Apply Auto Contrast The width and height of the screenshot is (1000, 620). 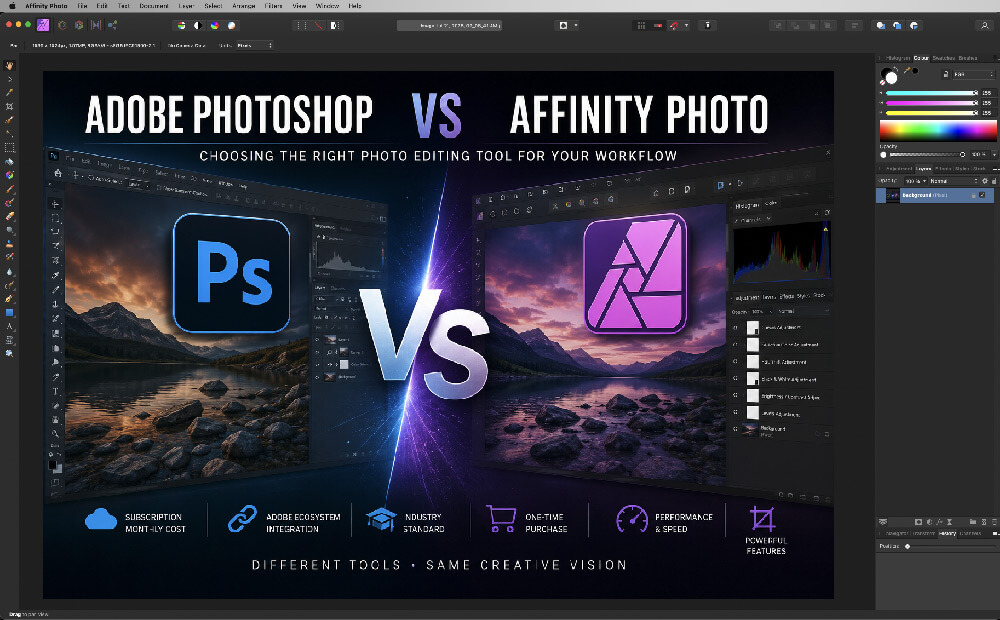pyautogui.click(x=198, y=26)
